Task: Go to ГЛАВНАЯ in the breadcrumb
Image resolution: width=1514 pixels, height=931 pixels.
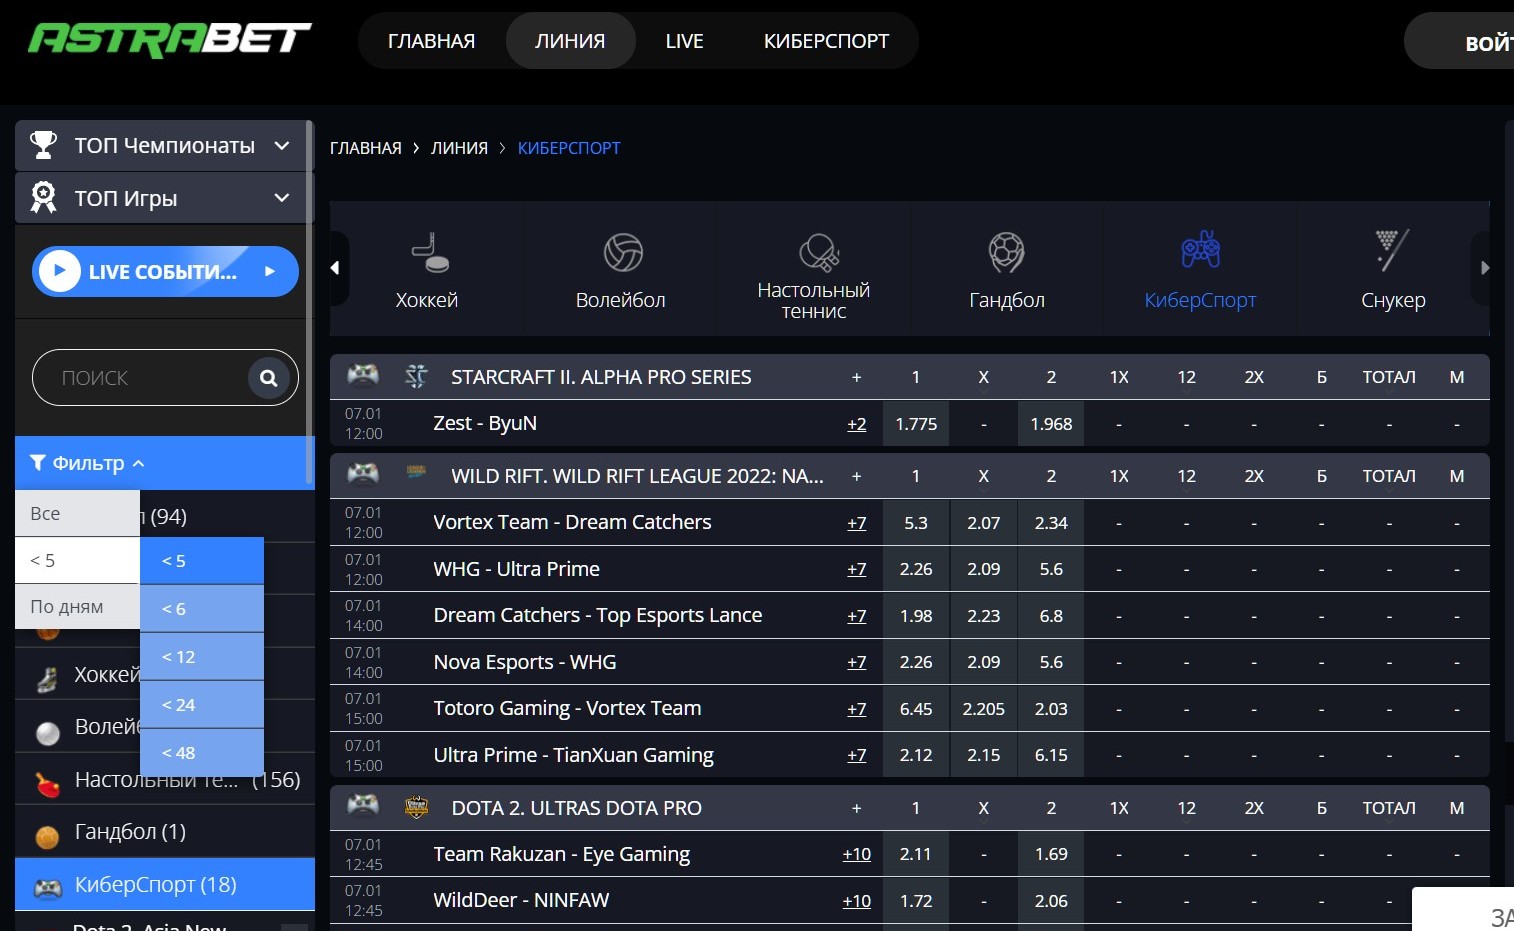Action: tap(366, 148)
